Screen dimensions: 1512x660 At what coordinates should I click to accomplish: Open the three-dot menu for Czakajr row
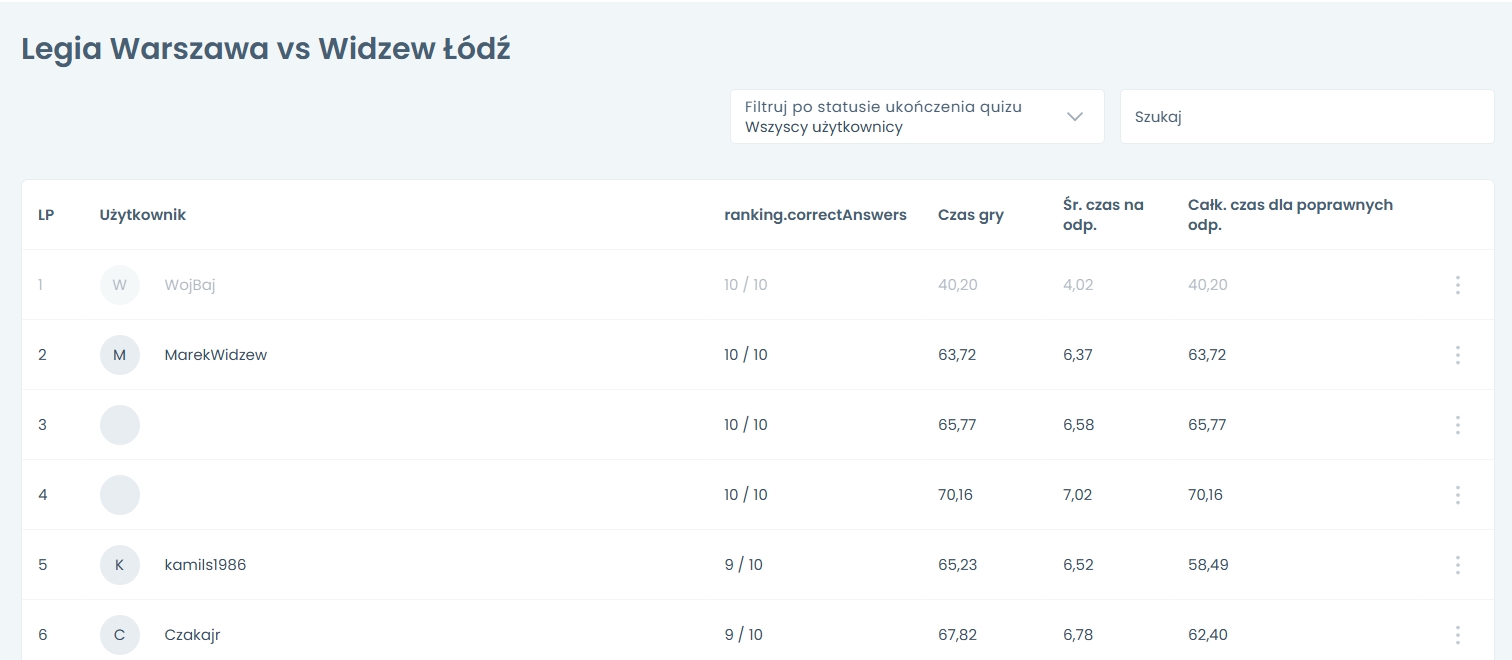tap(1457, 635)
